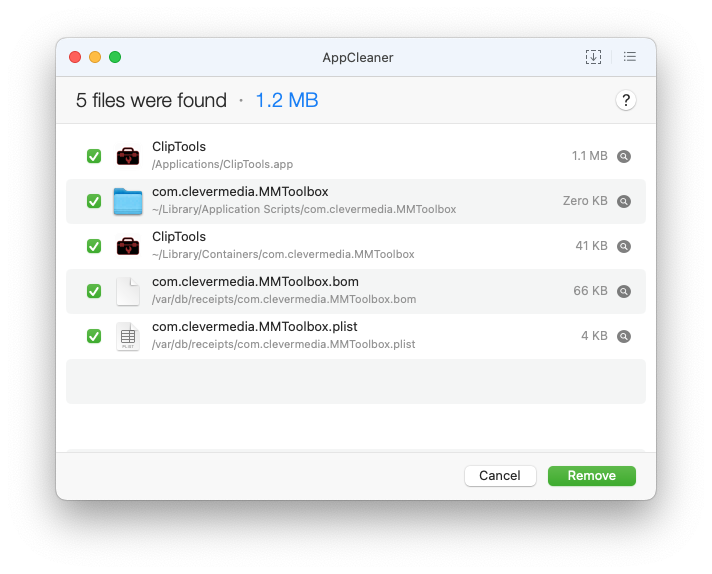Click the green full-screen window button
The width and height of the screenshot is (712, 574).
click(x=115, y=57)
